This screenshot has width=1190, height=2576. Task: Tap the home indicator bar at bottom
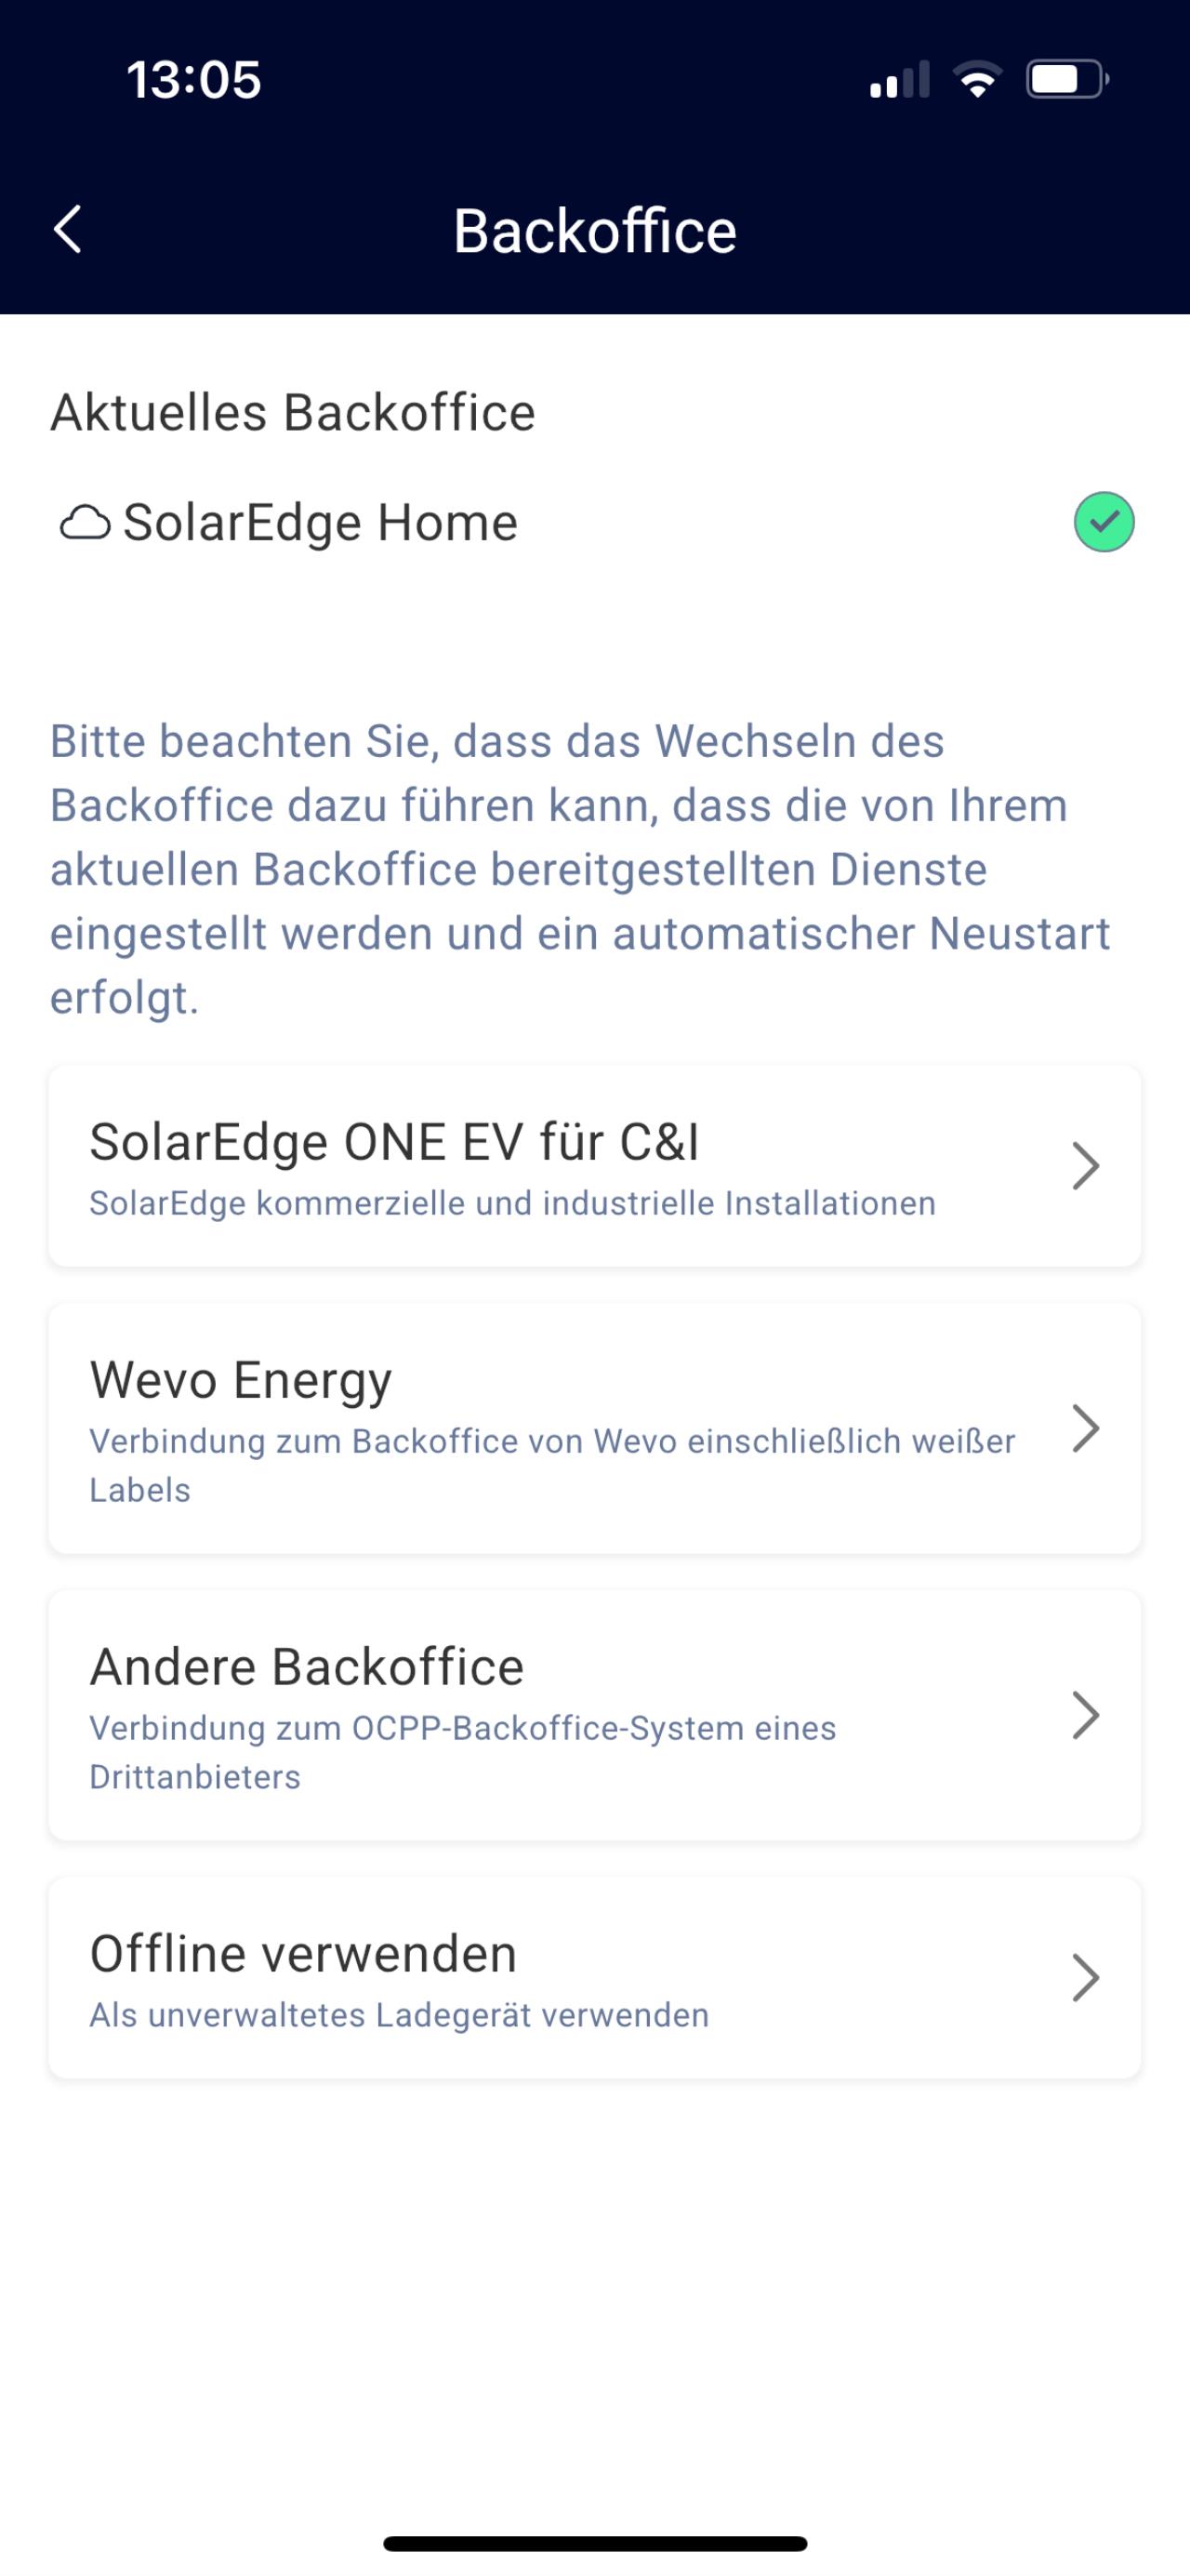[x=595, y=2543]
